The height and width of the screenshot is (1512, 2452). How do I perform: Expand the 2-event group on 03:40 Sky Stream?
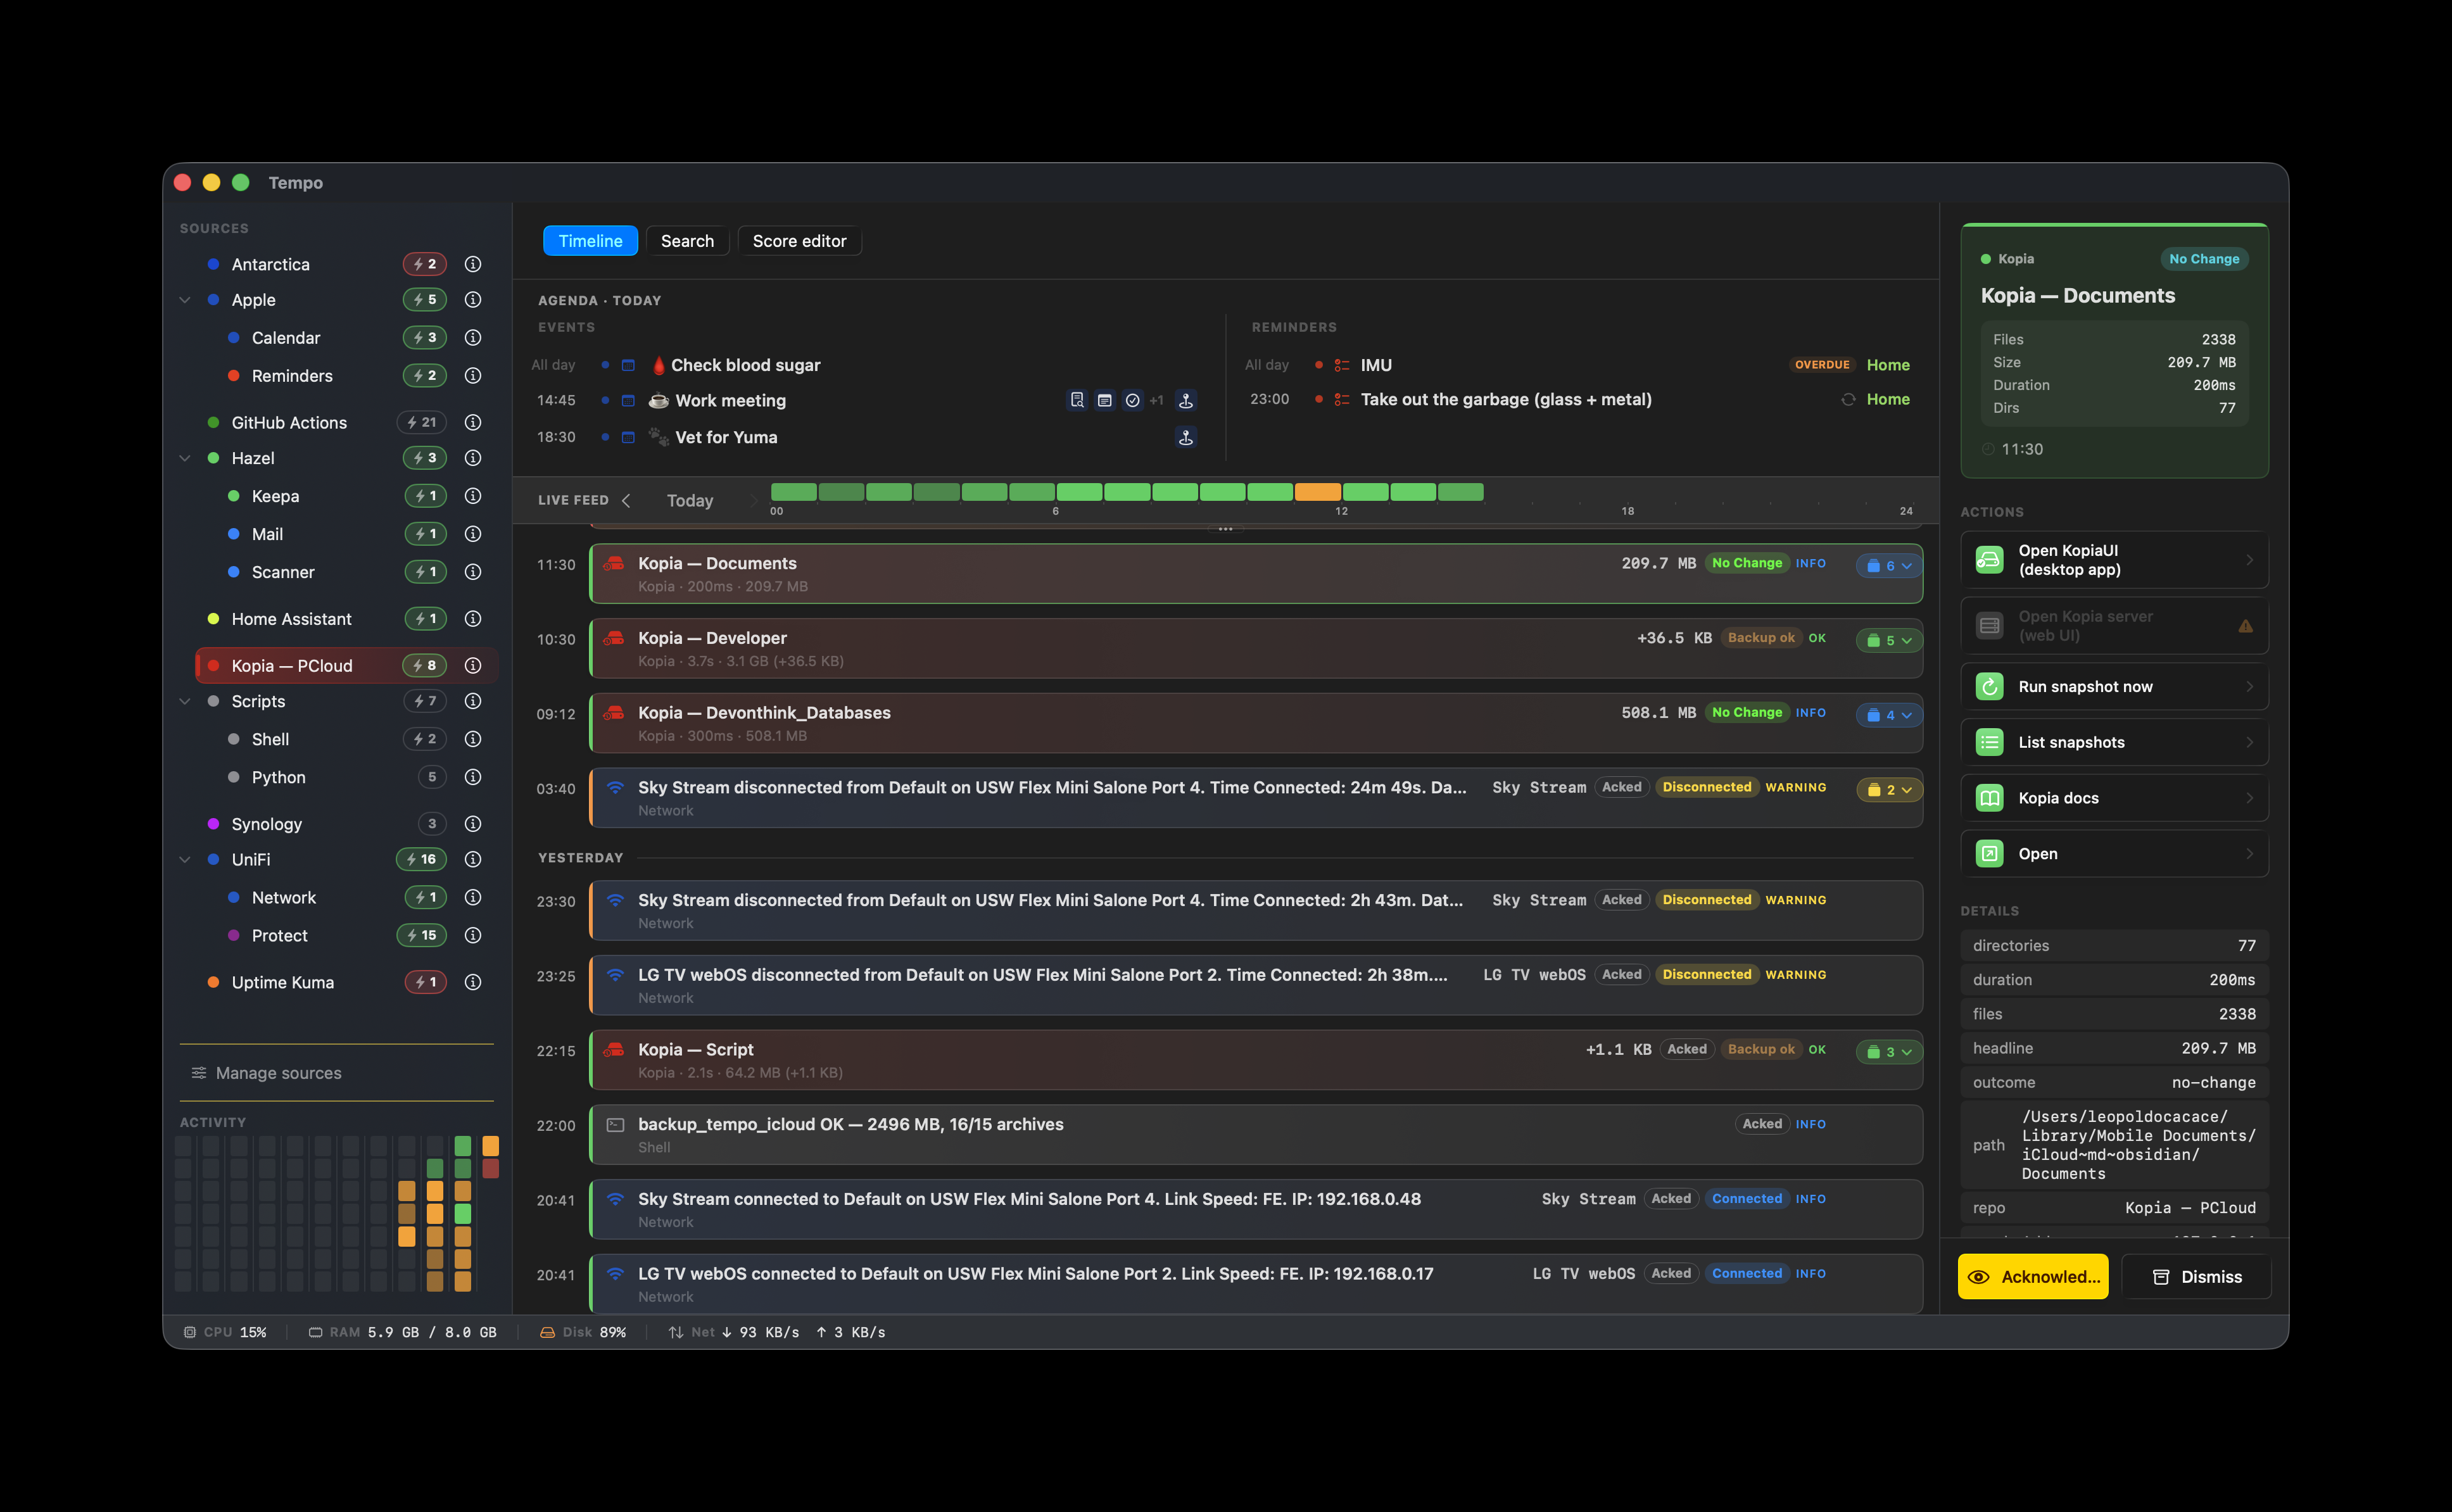1889,790
